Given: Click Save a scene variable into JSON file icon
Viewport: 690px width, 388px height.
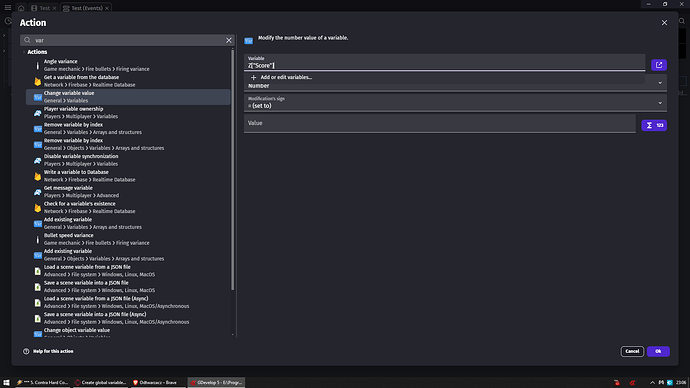Looking at the screenshot, I should [37, 287].
